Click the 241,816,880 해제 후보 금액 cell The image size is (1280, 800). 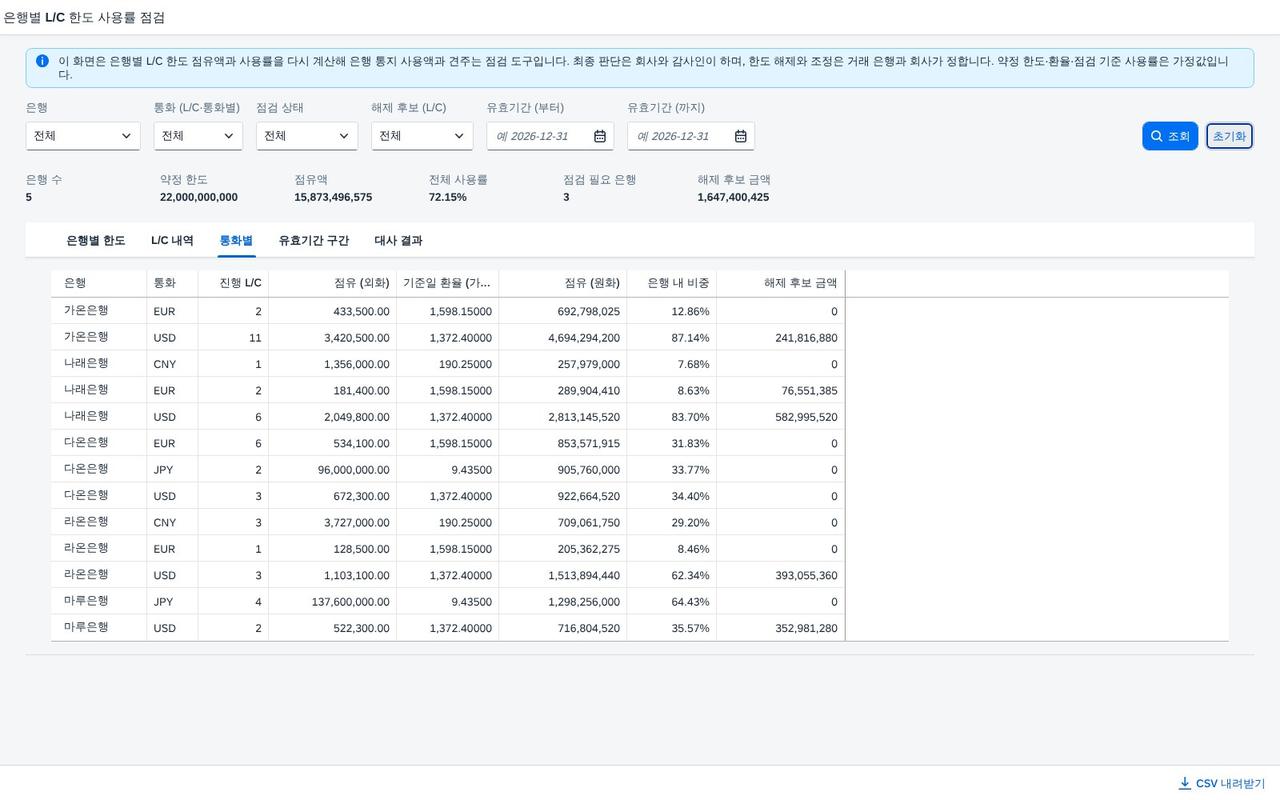(x=781, y=338)
